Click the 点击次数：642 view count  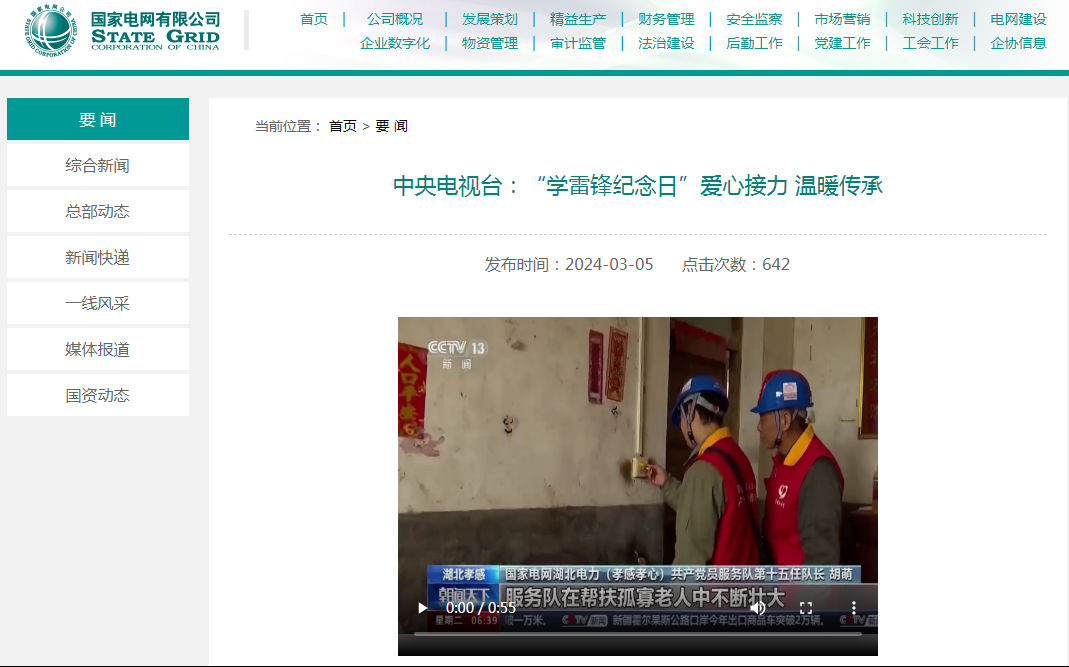(x=736, y=264)
